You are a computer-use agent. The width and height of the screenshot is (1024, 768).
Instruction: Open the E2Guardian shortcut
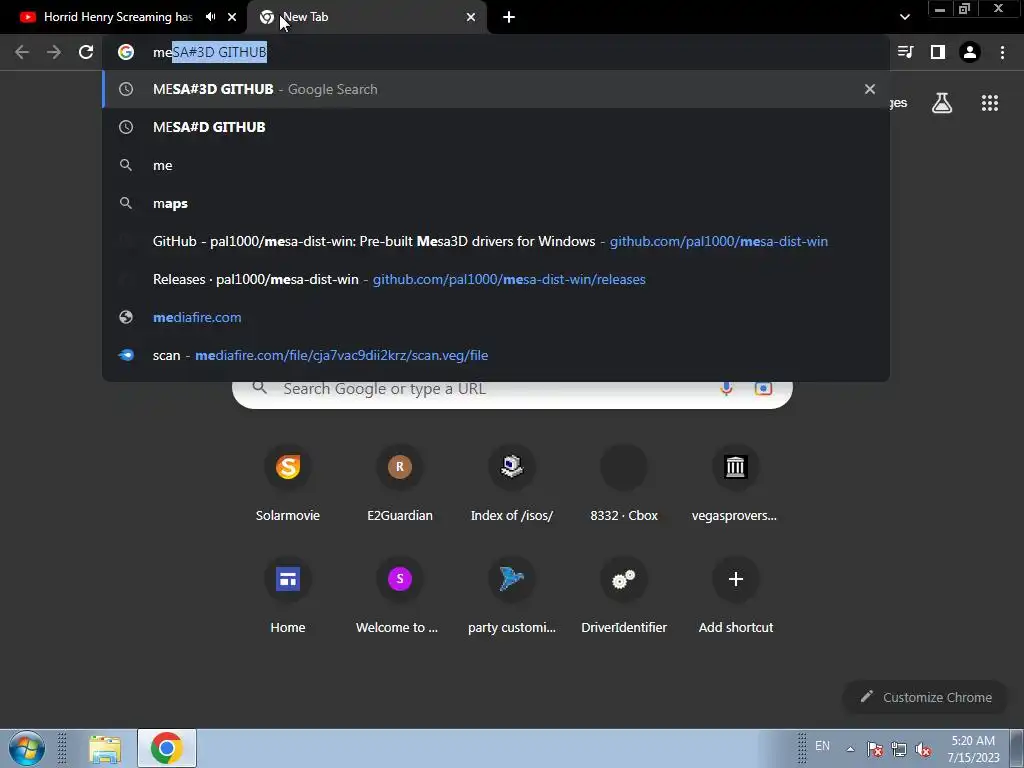[x=400, y=485]
